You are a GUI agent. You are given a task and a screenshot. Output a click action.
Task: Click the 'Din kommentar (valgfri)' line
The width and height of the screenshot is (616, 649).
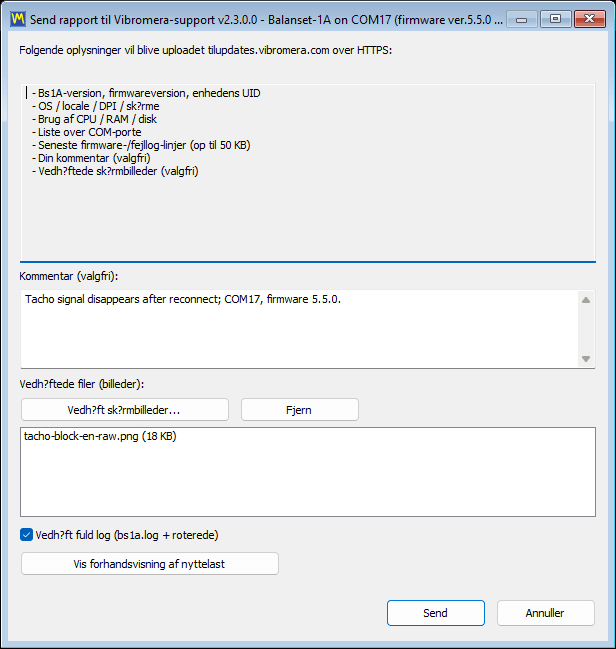coord(91,158)
